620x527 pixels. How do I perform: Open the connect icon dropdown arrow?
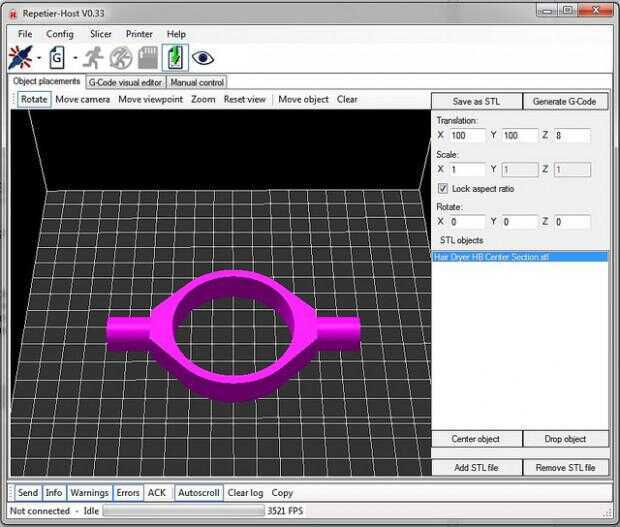click(x=39, y=58)
